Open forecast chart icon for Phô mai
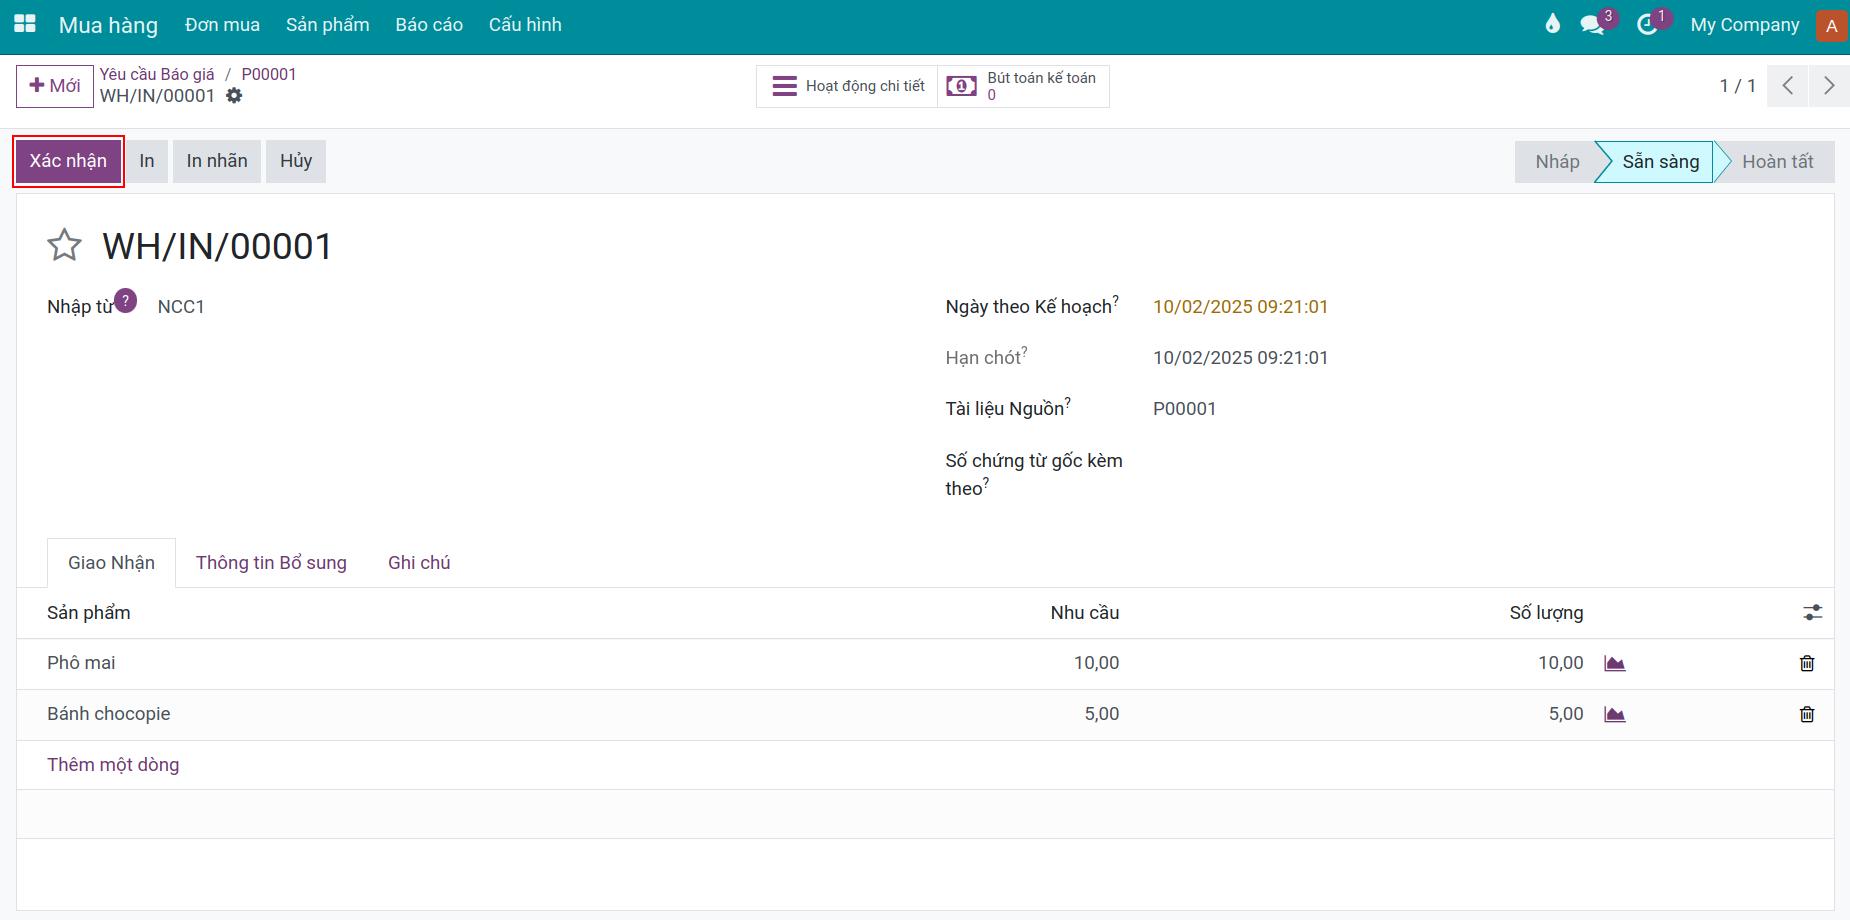1850x920 pixels. coord(1615,663)
